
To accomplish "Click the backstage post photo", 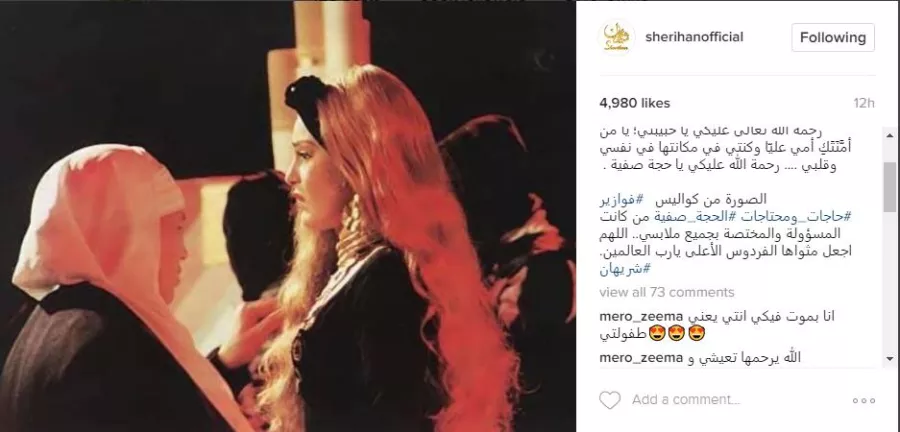I will (x=288, y=216).
